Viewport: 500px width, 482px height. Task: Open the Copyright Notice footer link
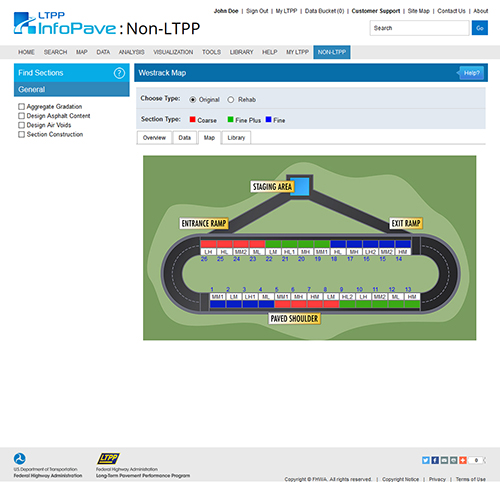point(400,479)
